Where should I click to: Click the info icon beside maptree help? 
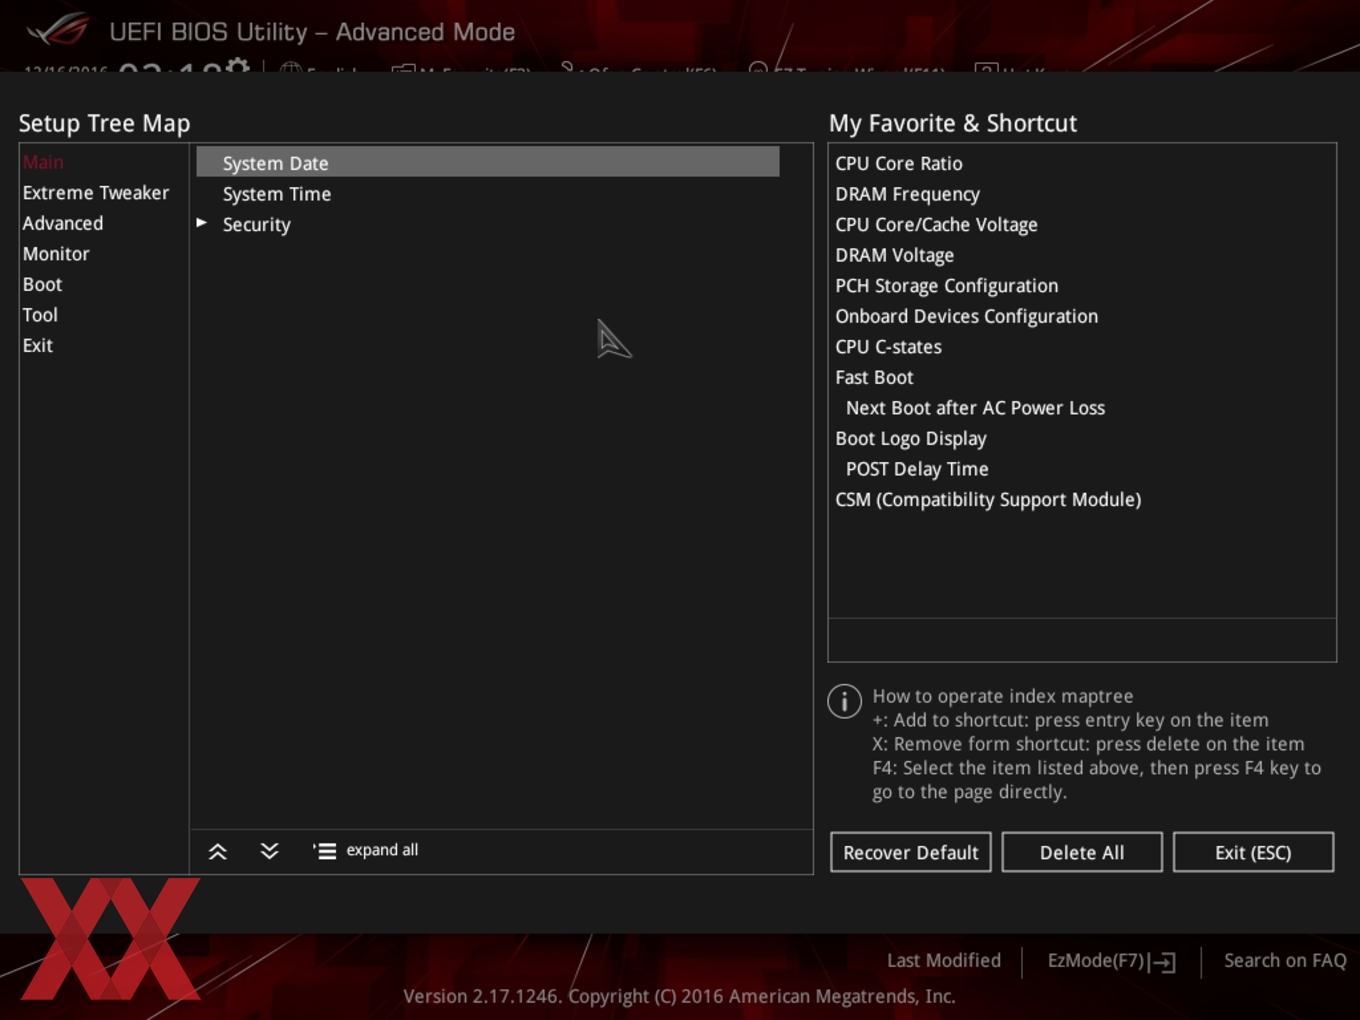tap(845, 701)
